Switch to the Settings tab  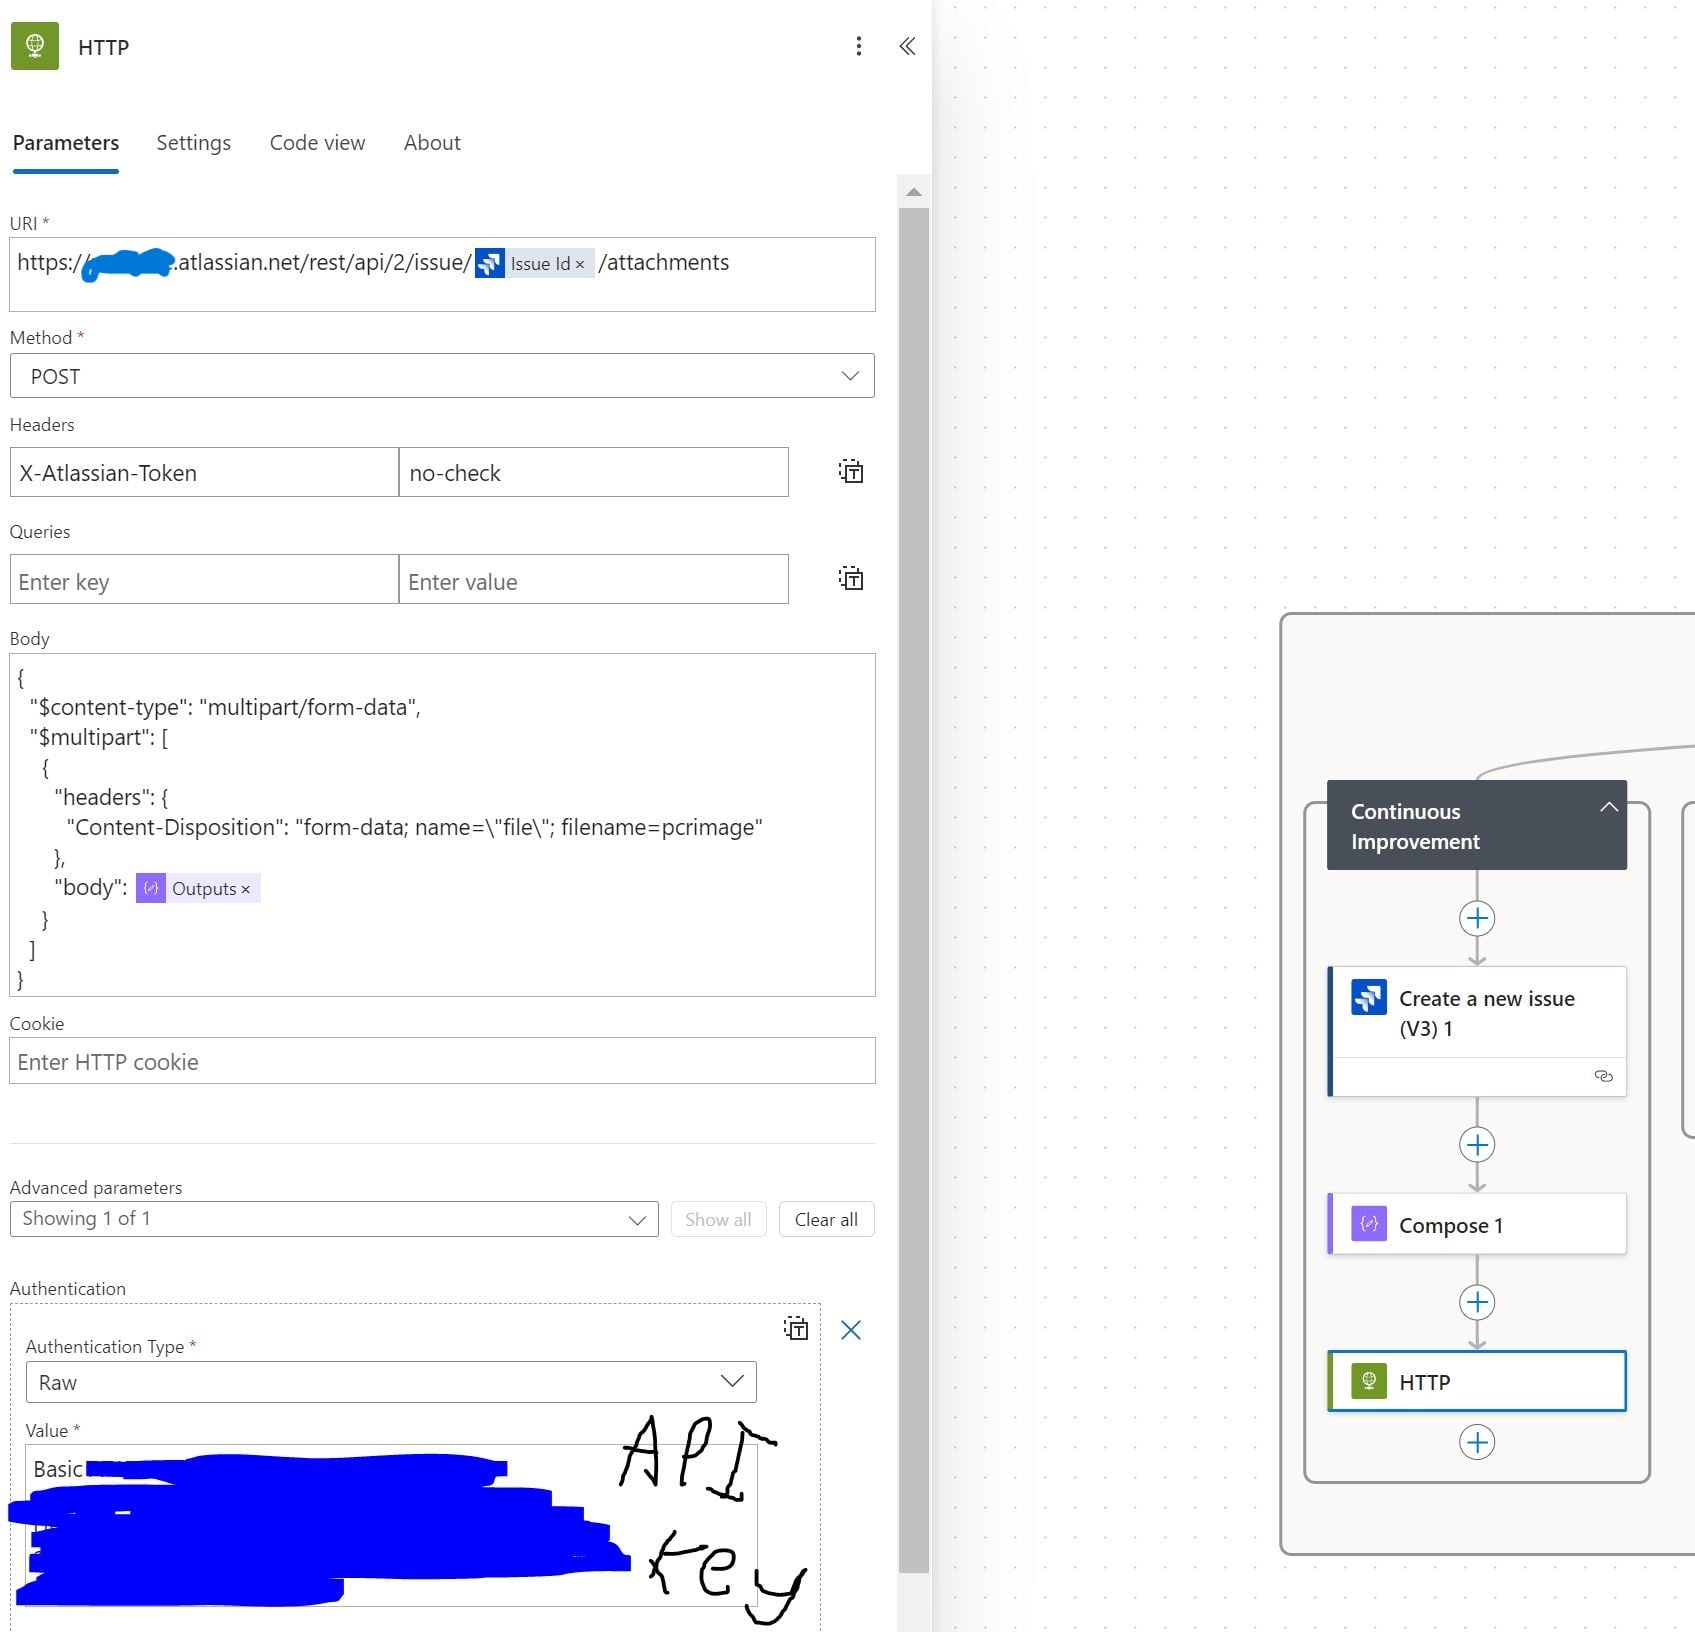pos(194,143)
